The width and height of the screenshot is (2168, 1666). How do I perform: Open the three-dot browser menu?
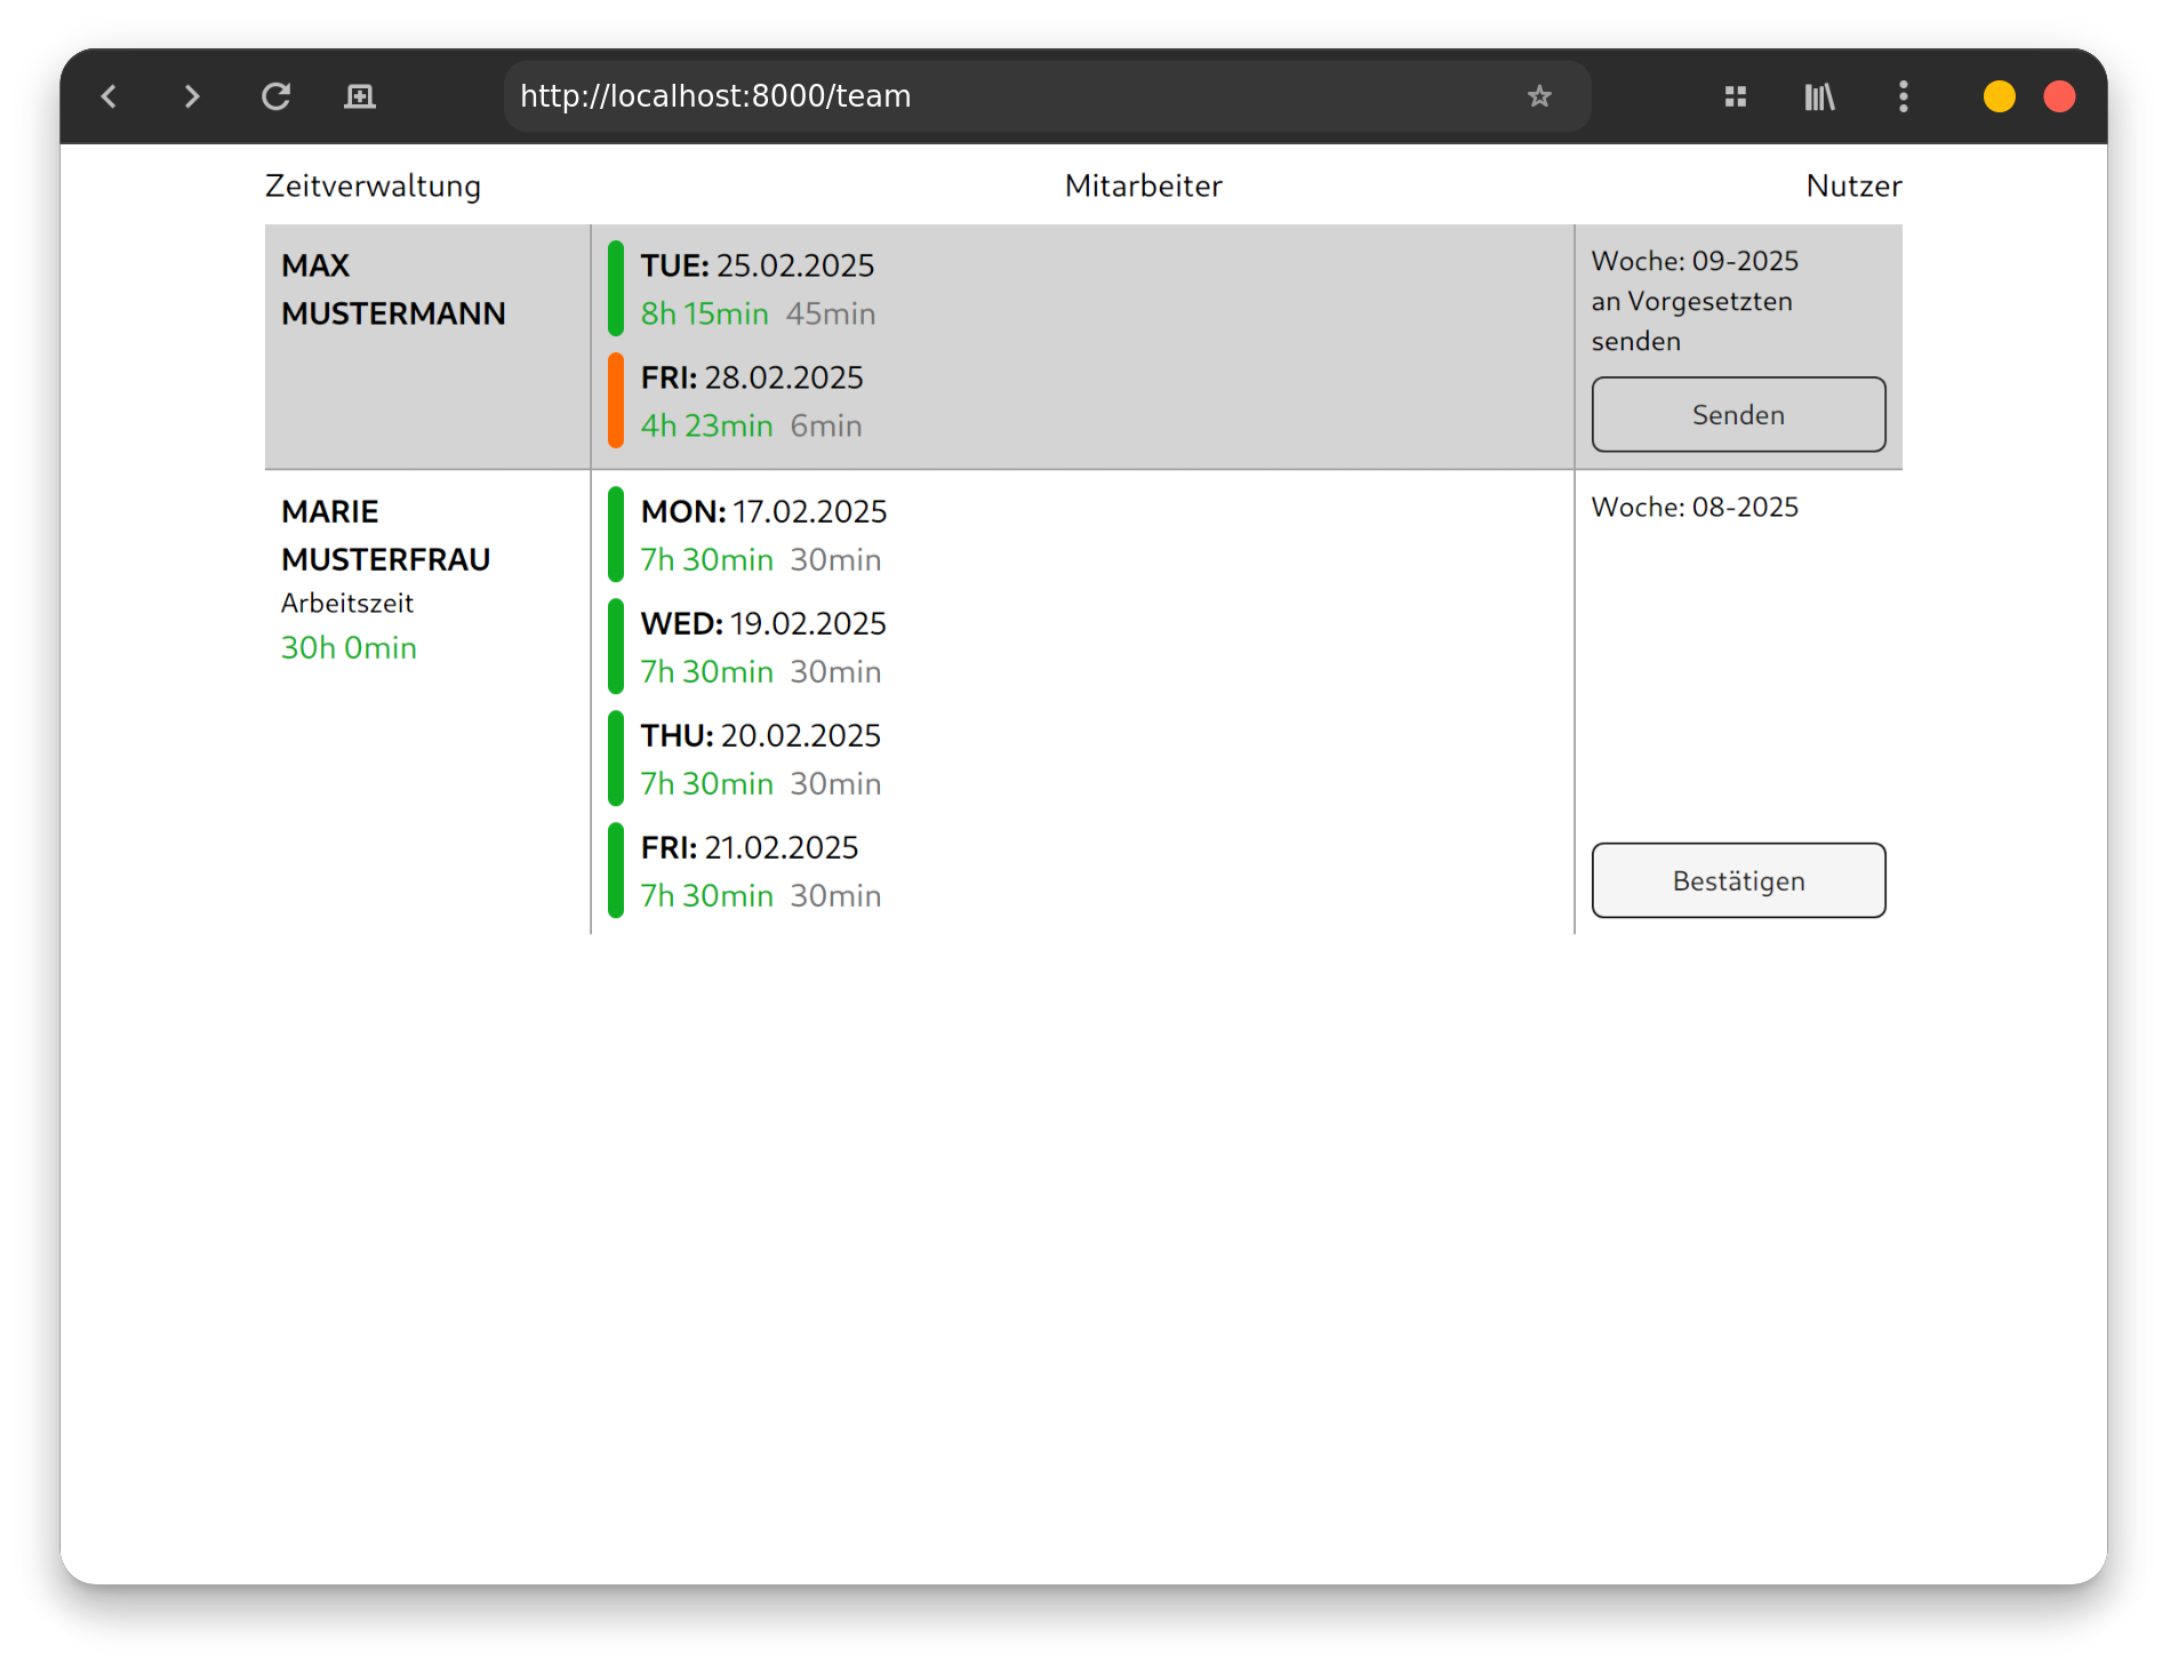[x=1903, y=97]
